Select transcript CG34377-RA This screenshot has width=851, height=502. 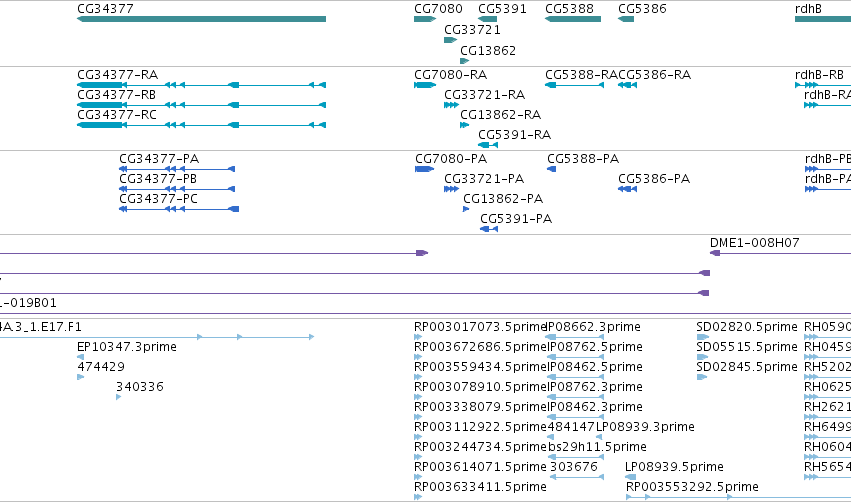201,85
